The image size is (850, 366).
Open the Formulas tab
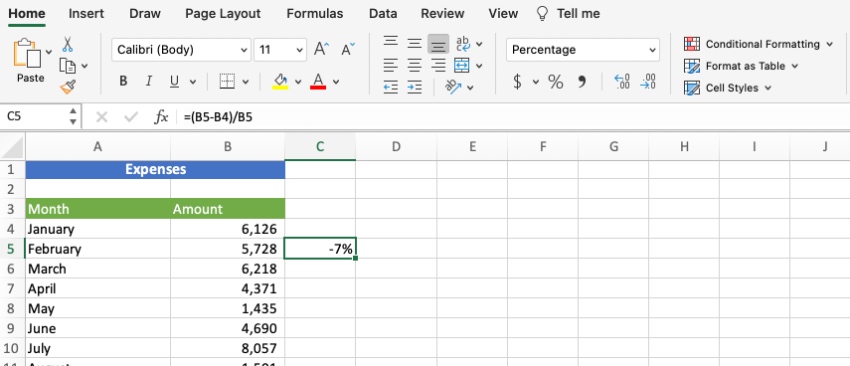[314, 14]
